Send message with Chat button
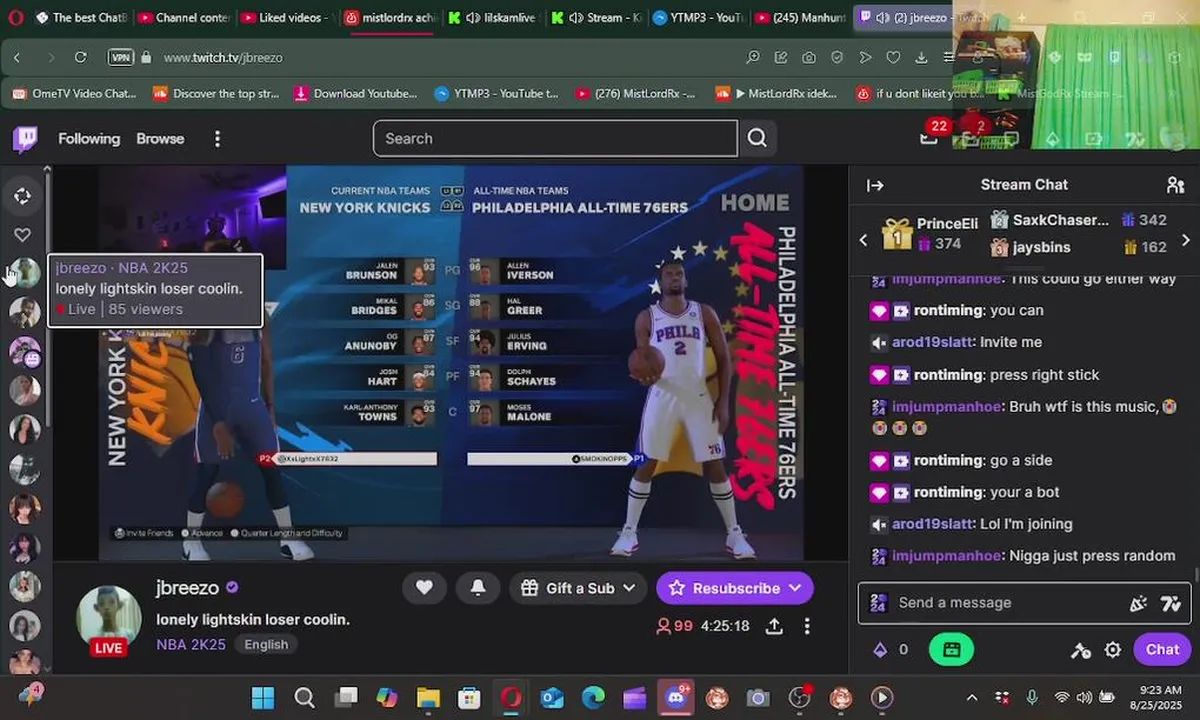 tap(1162, 649)
